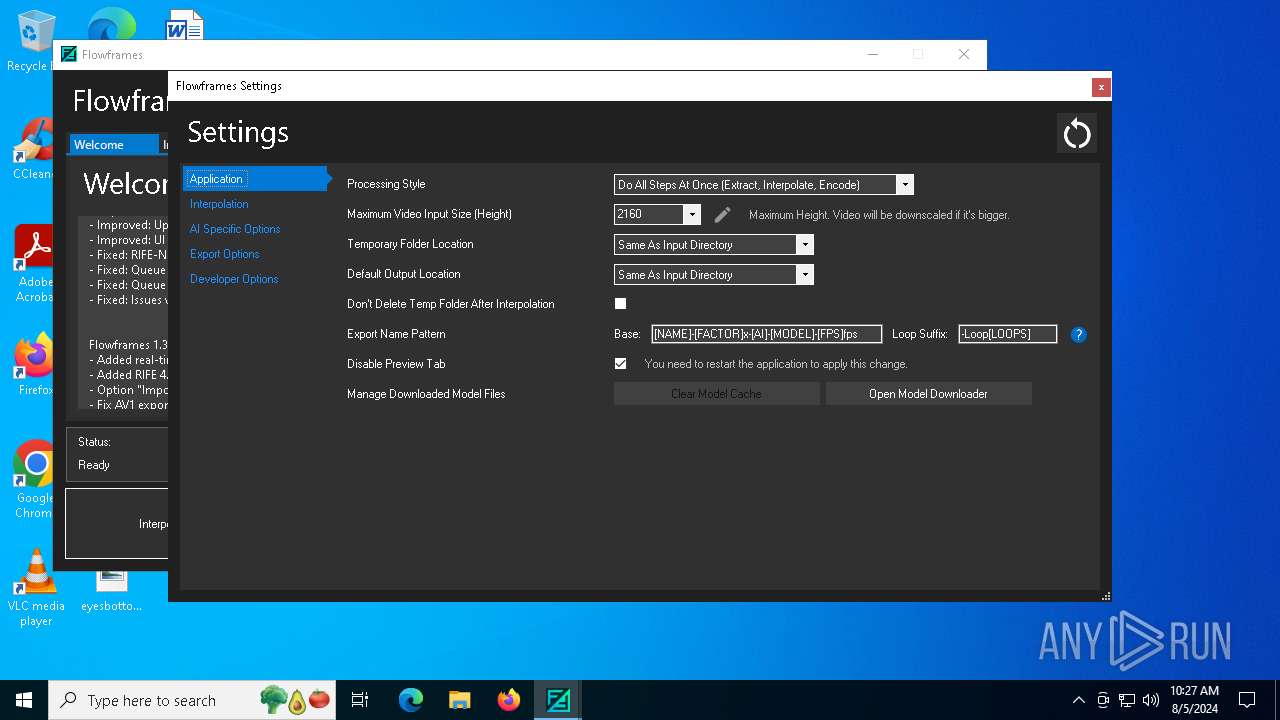Open the Windows Start menu
This screenshot has height=720, width=1280.
(x=24, y=700)
